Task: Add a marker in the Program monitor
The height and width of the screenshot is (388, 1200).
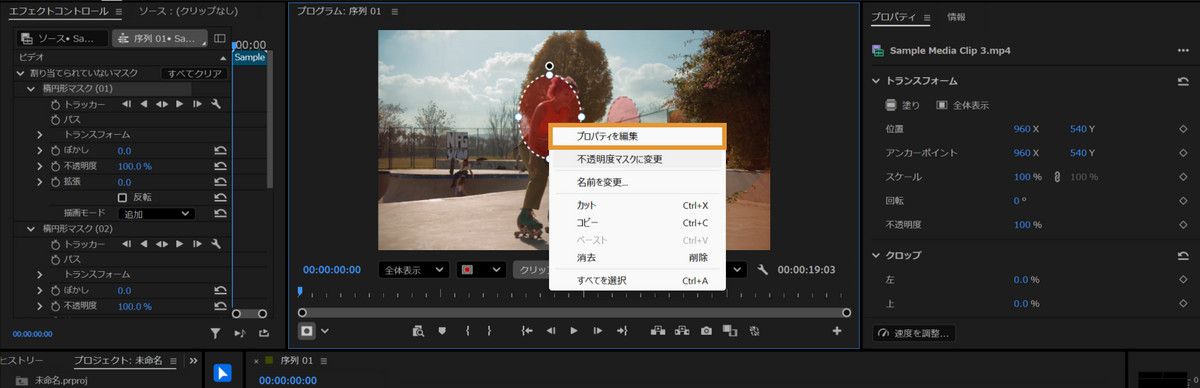Action: point(442,330)
